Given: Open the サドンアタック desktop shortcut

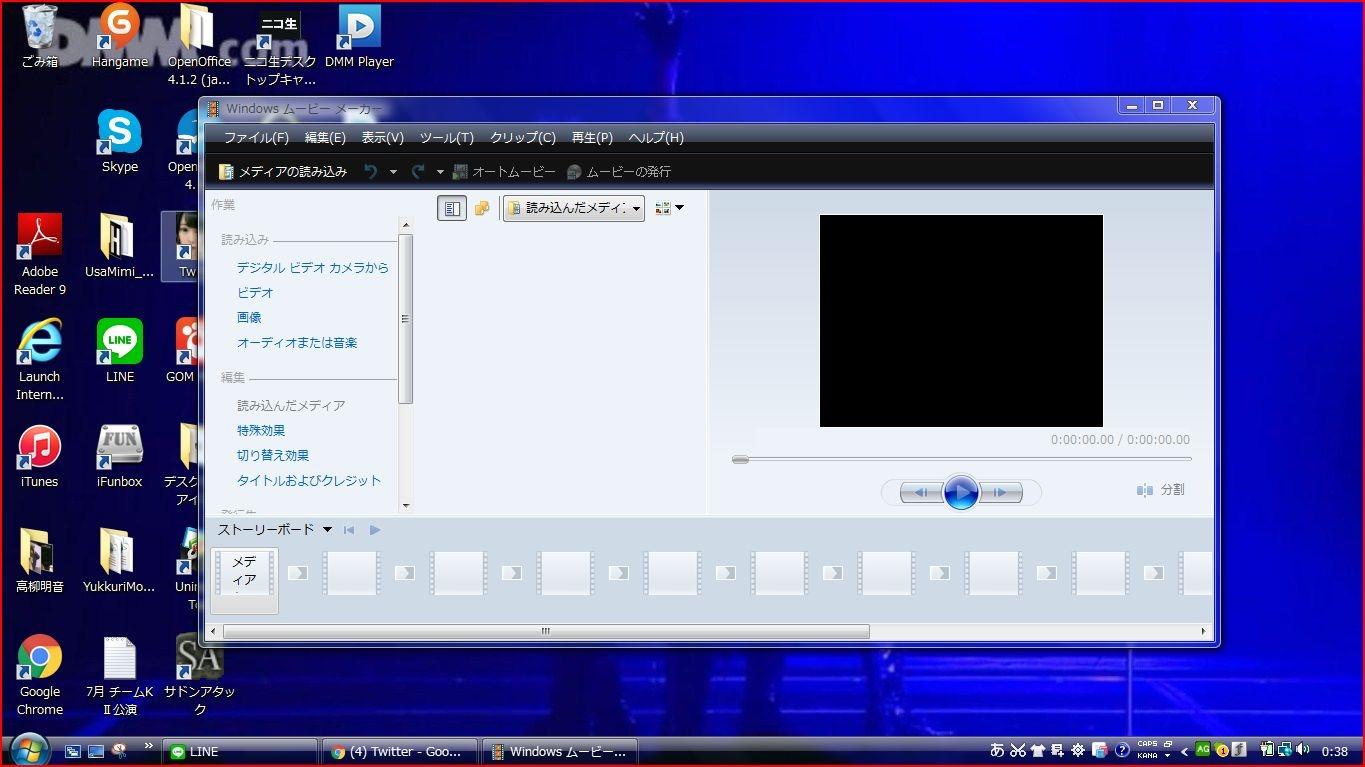Looking at the screenshot, I should [x=200, y=675].
